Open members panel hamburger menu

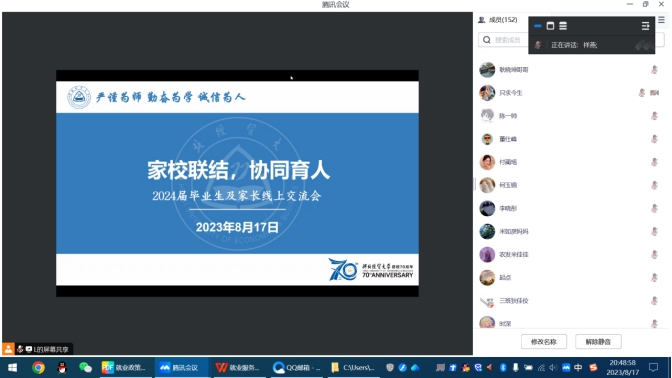pyautogui.click(x=661, y=20)
